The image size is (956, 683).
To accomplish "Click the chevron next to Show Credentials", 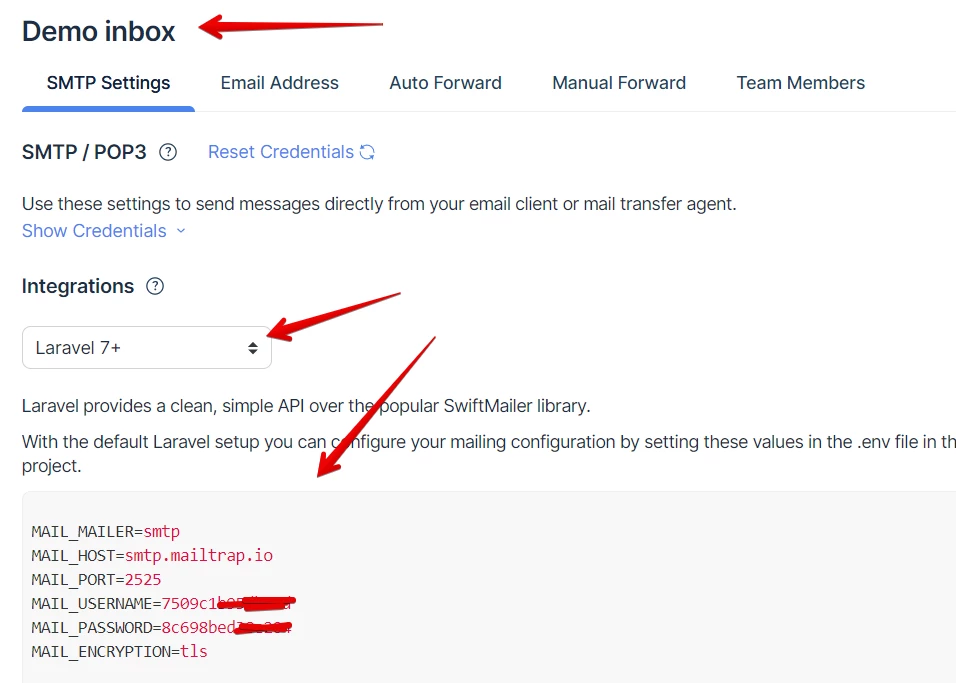I will [x=181, y=231].
